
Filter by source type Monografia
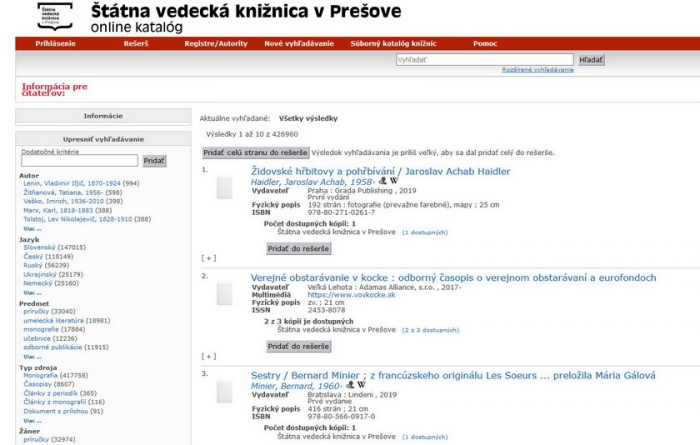41,375
